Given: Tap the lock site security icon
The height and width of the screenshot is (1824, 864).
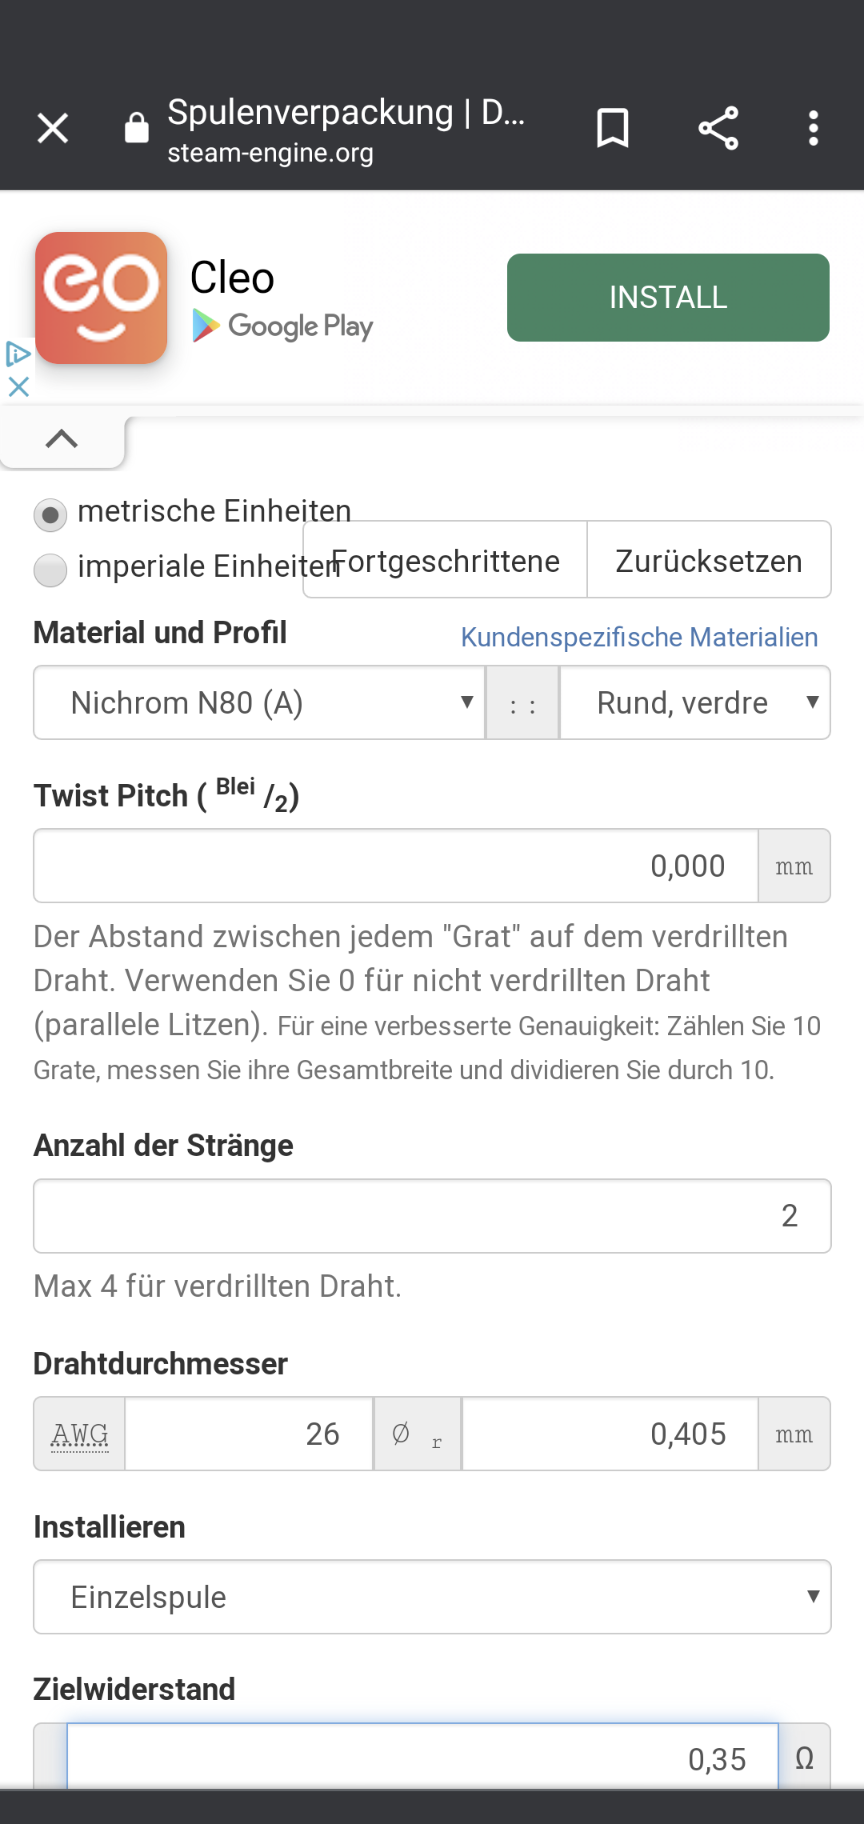Looking at the screenshot, I should coord(136,128).
